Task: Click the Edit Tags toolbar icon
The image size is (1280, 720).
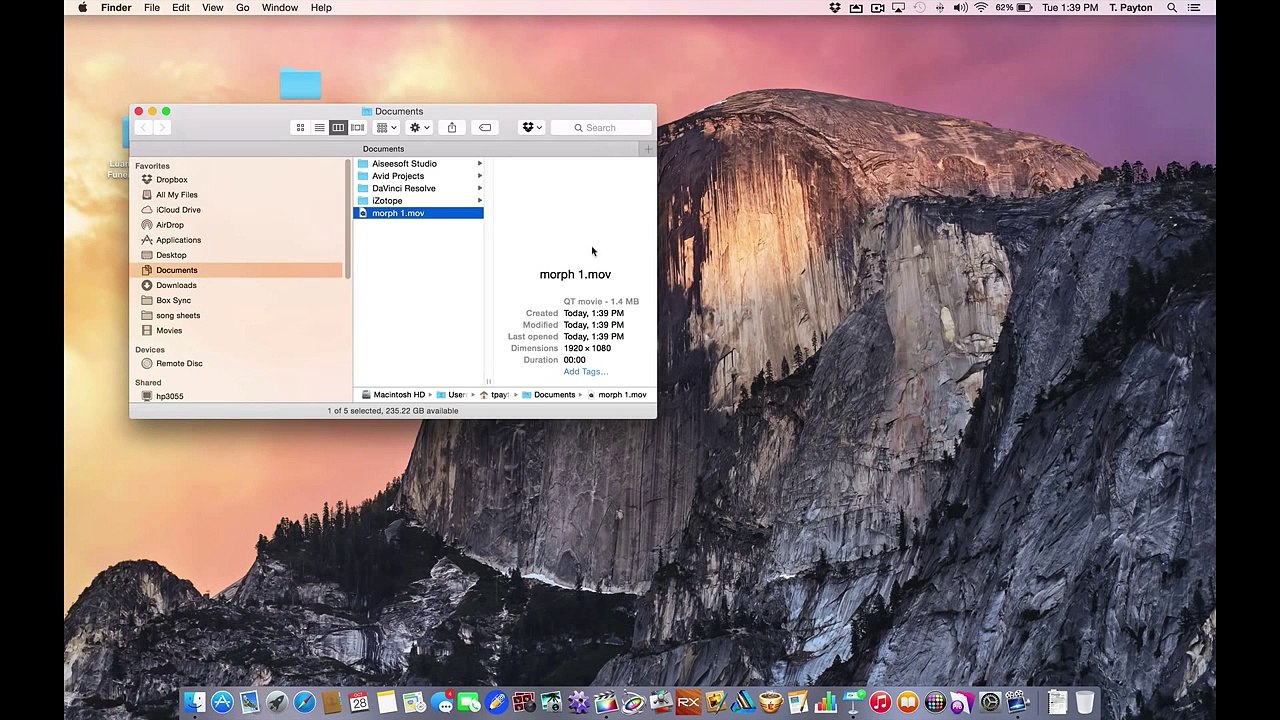Action: [x=485, y=128]
